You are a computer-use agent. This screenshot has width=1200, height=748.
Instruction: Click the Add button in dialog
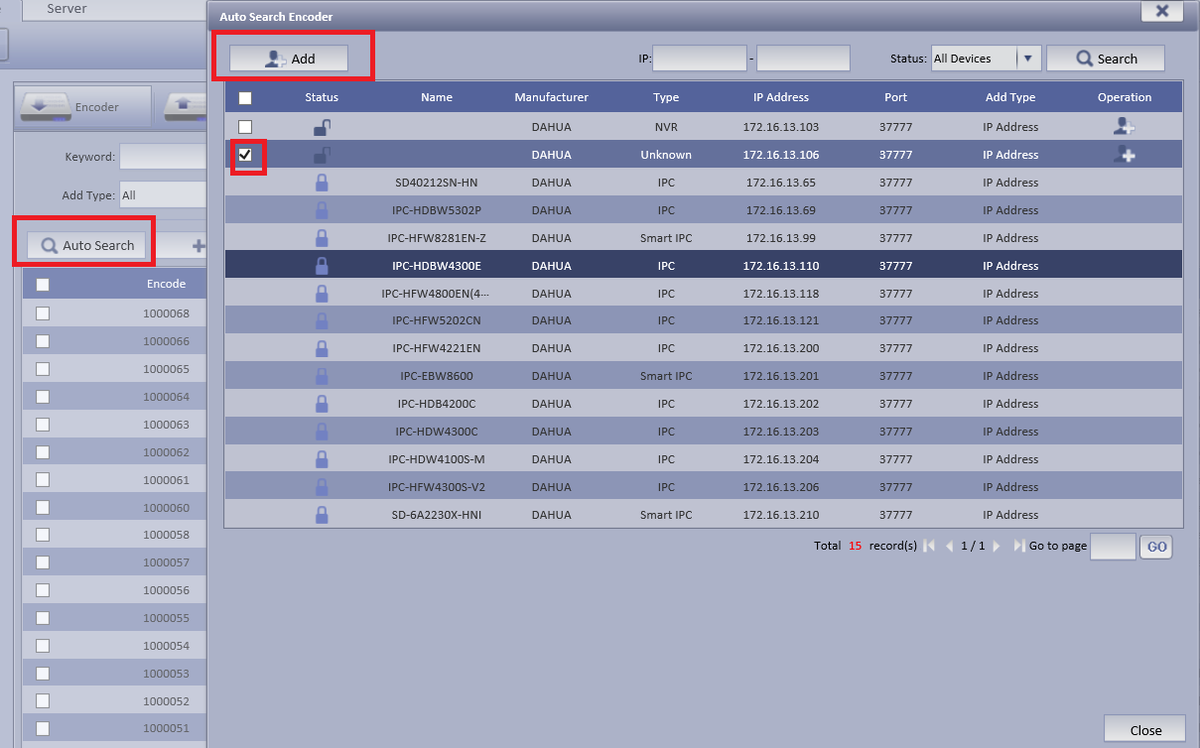click(289, 58)
